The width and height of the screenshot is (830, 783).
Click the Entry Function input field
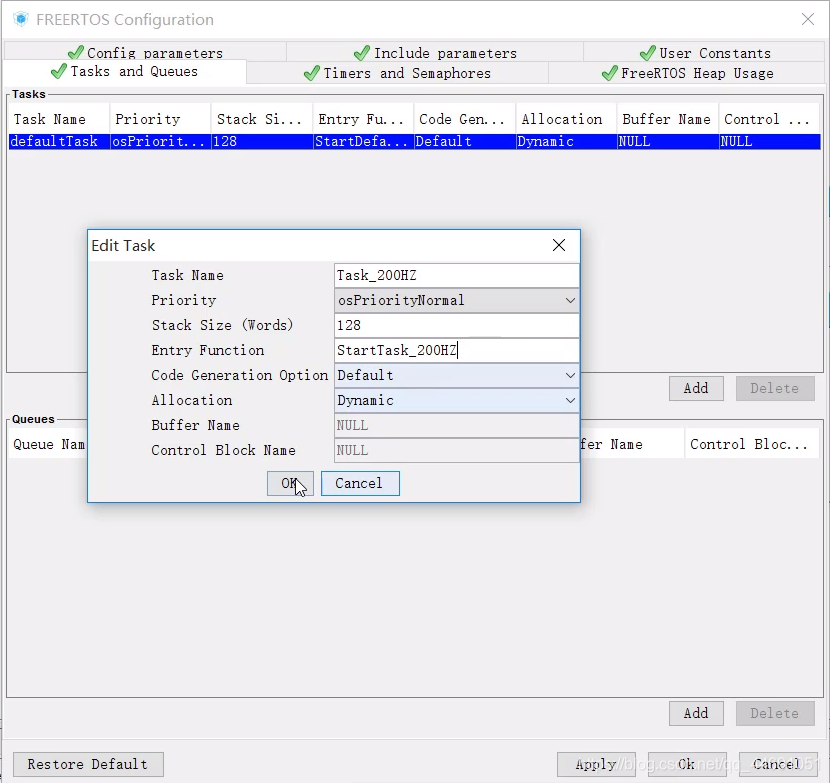[457, 350]
